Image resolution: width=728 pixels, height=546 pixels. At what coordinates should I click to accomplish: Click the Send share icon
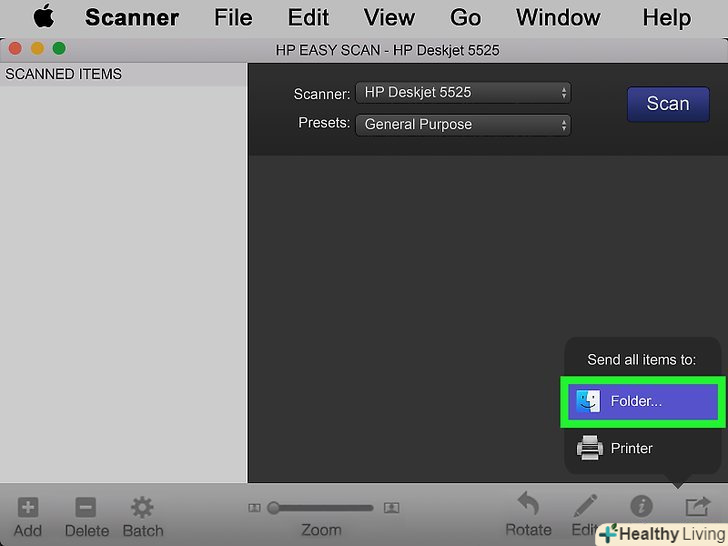tap(698, 506)
